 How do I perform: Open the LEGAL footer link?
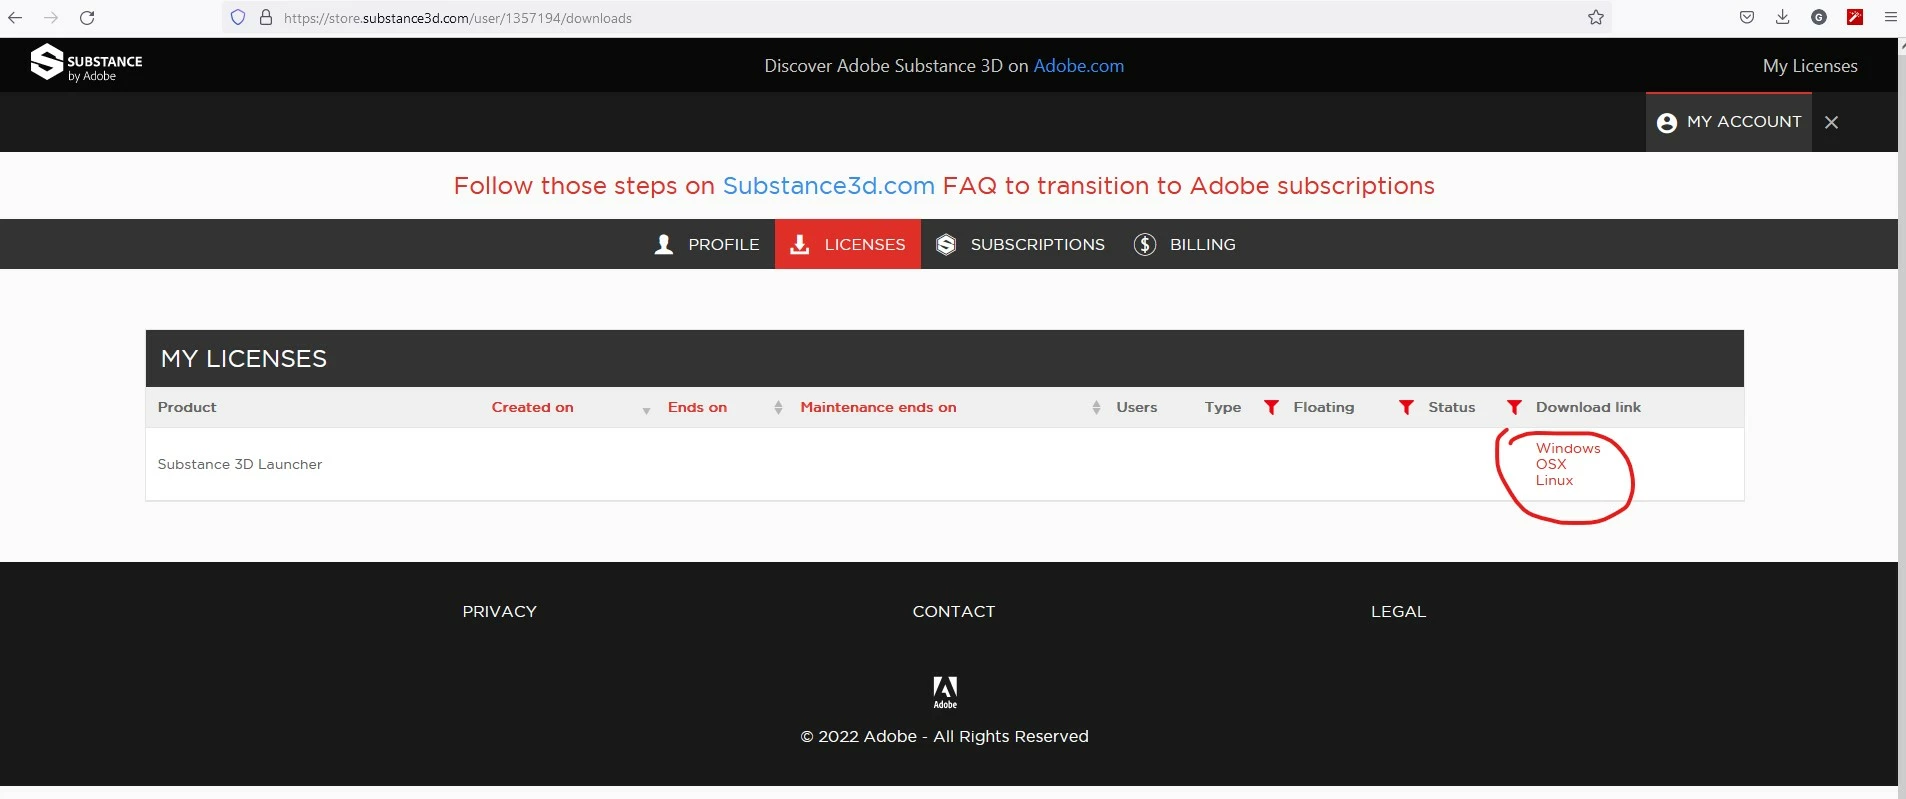pos(1398,611)
